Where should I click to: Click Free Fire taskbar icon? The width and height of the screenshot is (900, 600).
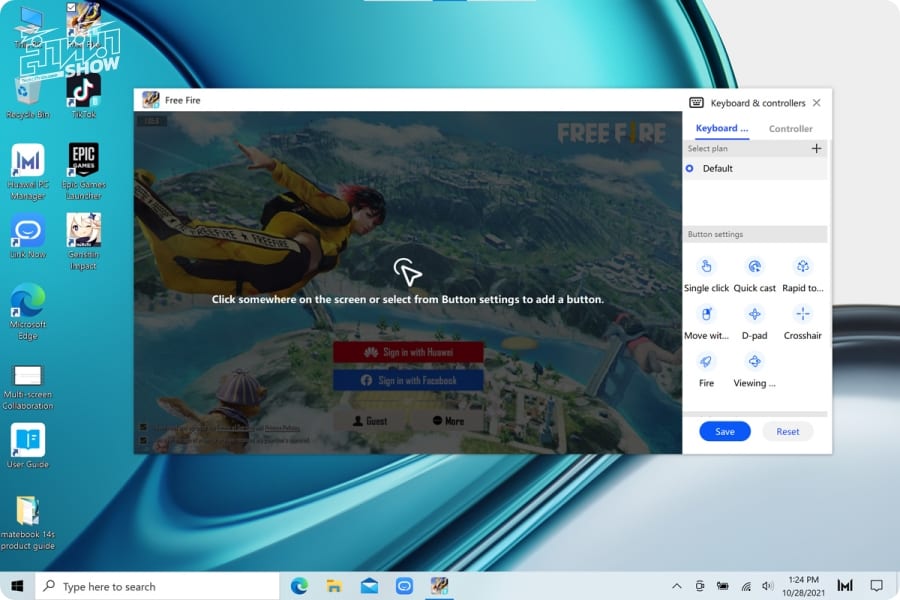pyautogui.click(x=439, y=586)
